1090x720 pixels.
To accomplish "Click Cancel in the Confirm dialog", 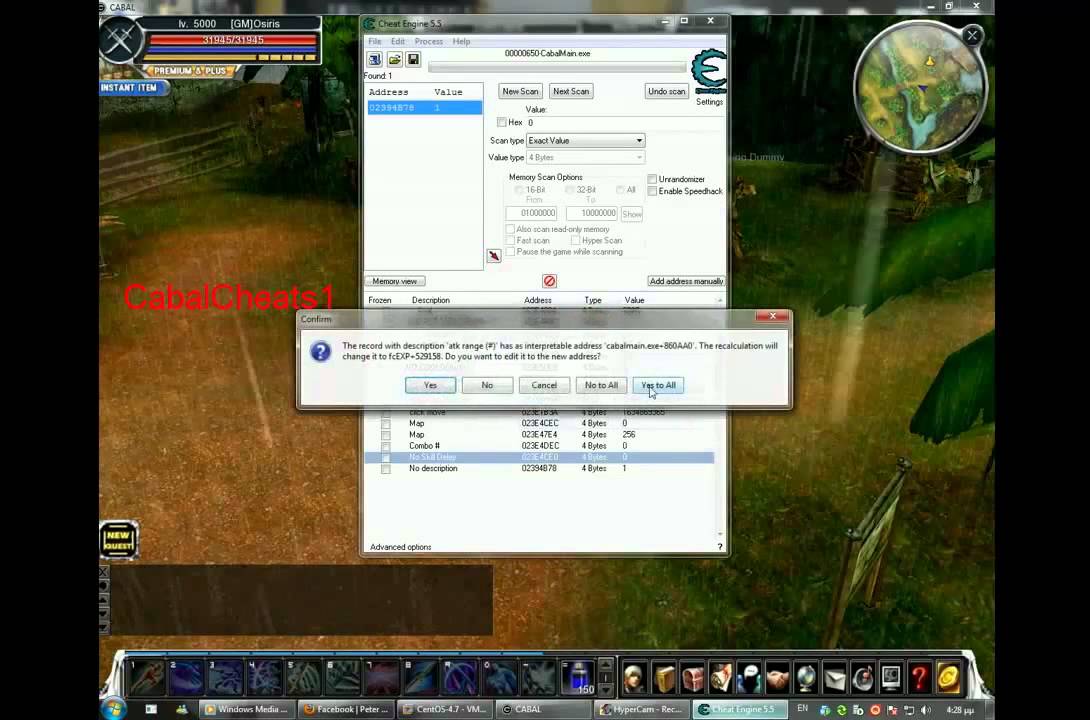I will pos(544,385).
